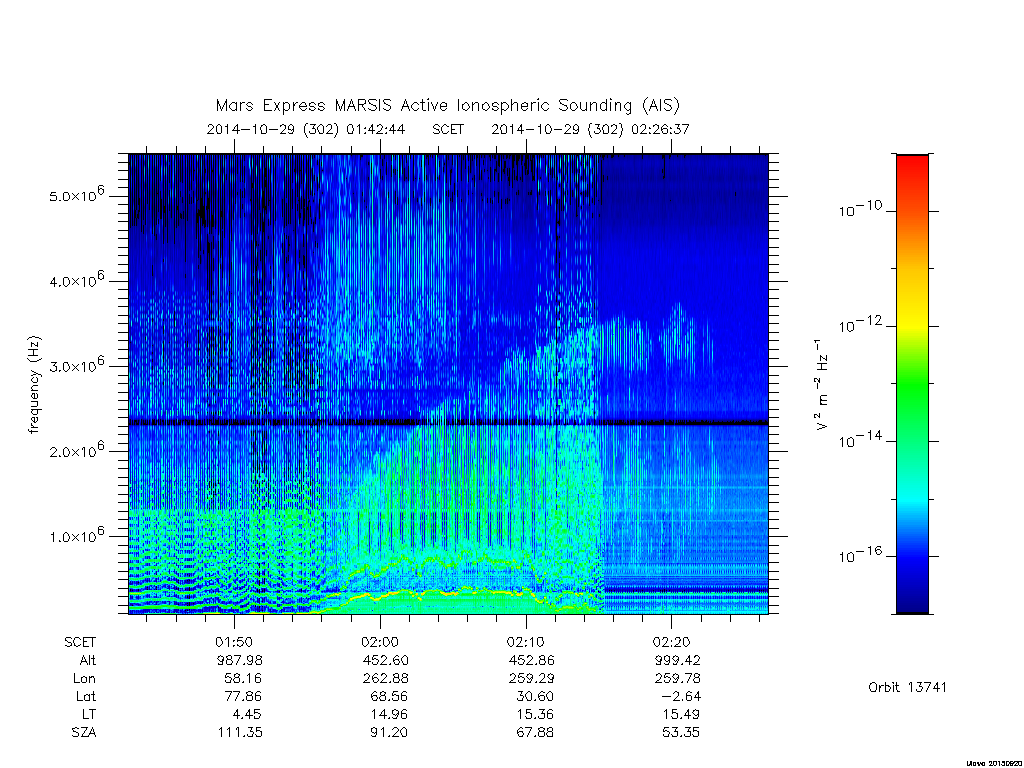This screenshot has width=1024, height=768.
Task: Click the frequency (Hz) axis title
Action: click(x=34, y=385)
